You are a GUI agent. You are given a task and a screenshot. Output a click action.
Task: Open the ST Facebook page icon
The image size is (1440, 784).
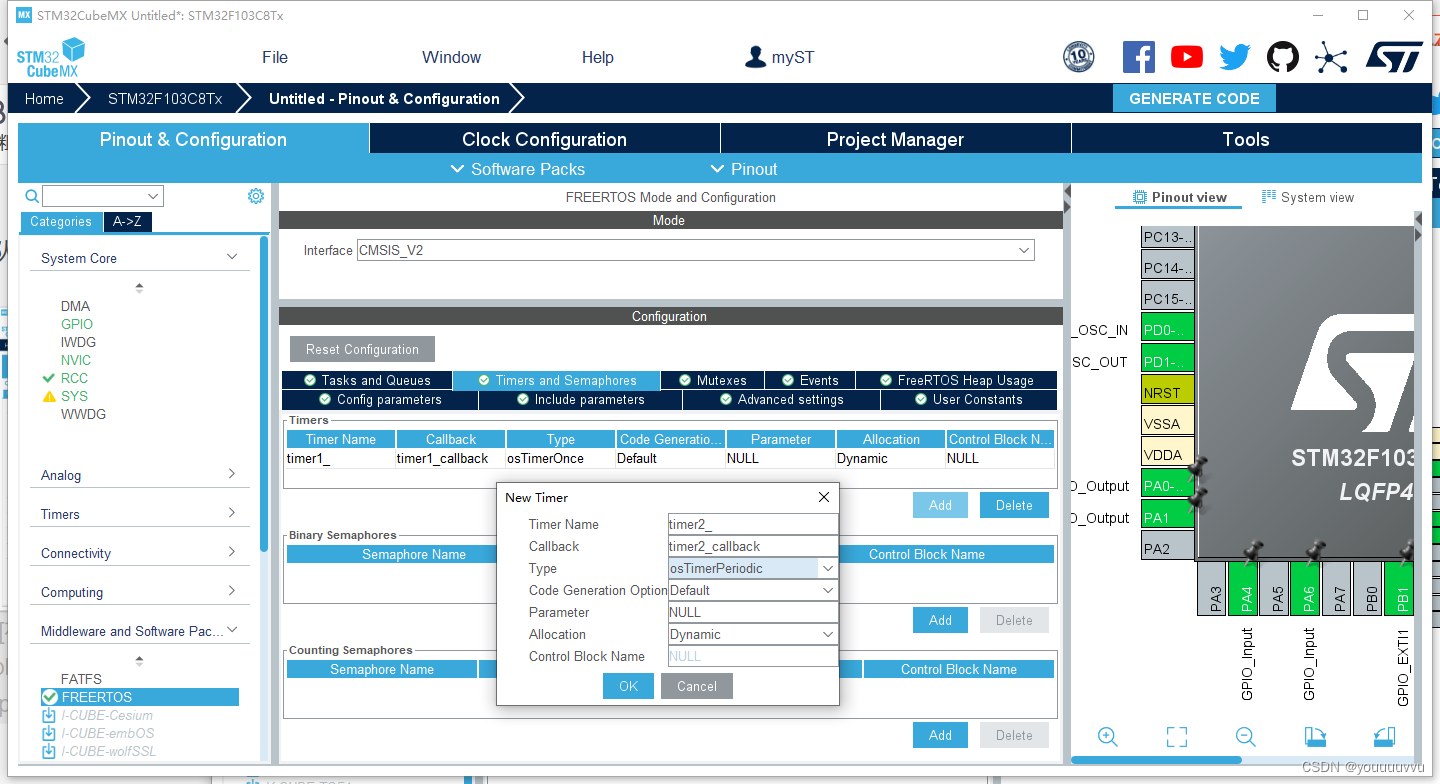[x=1138, y=57]
